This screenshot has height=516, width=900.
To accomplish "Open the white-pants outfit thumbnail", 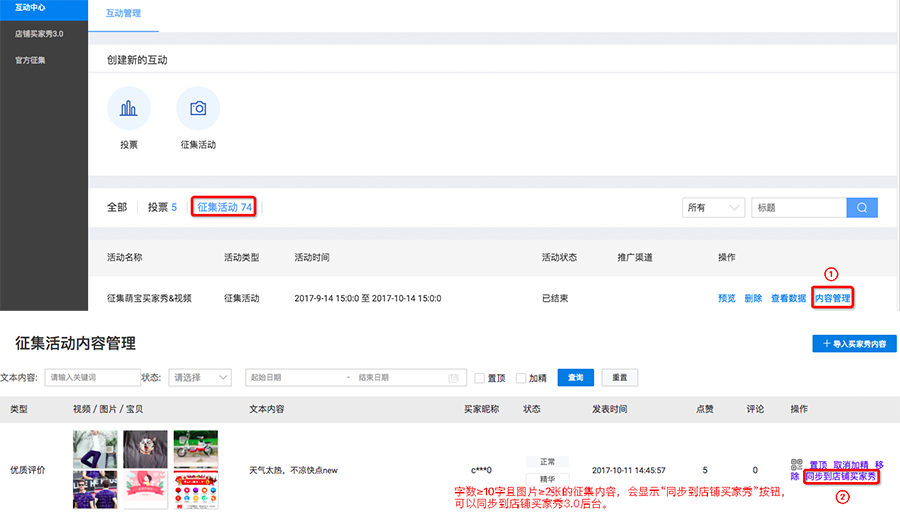I will coord(95,449).
